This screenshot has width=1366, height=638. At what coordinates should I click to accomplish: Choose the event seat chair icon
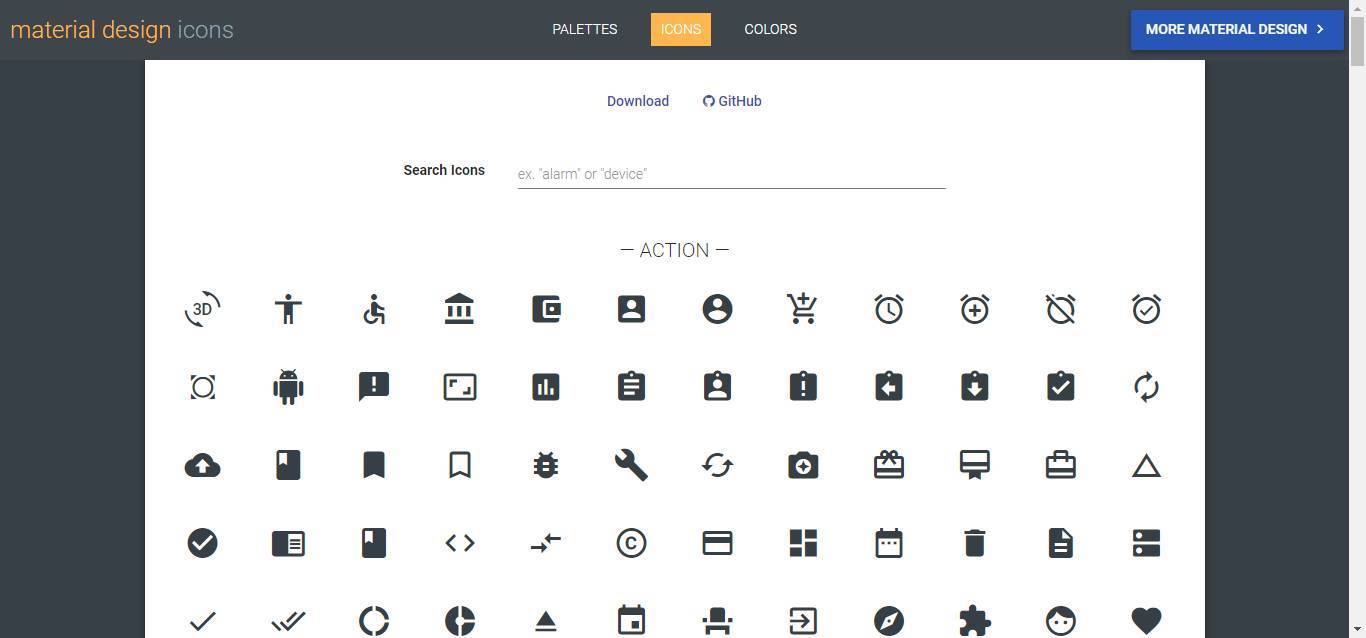(717, 621)
